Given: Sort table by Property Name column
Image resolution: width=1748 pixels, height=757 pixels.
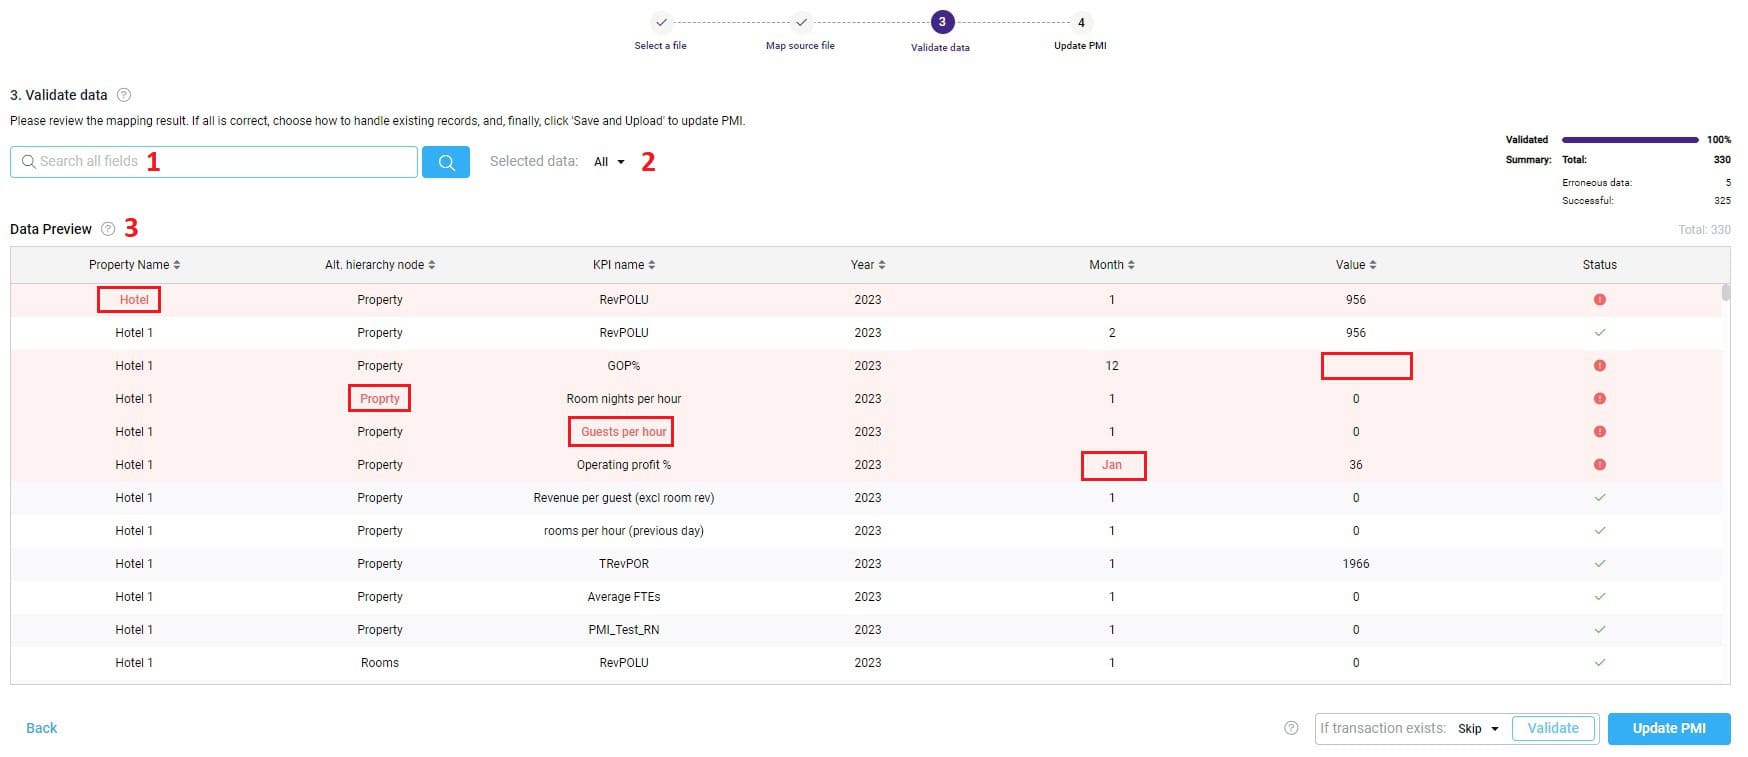Looking at the screenshot, I should 134,265.
